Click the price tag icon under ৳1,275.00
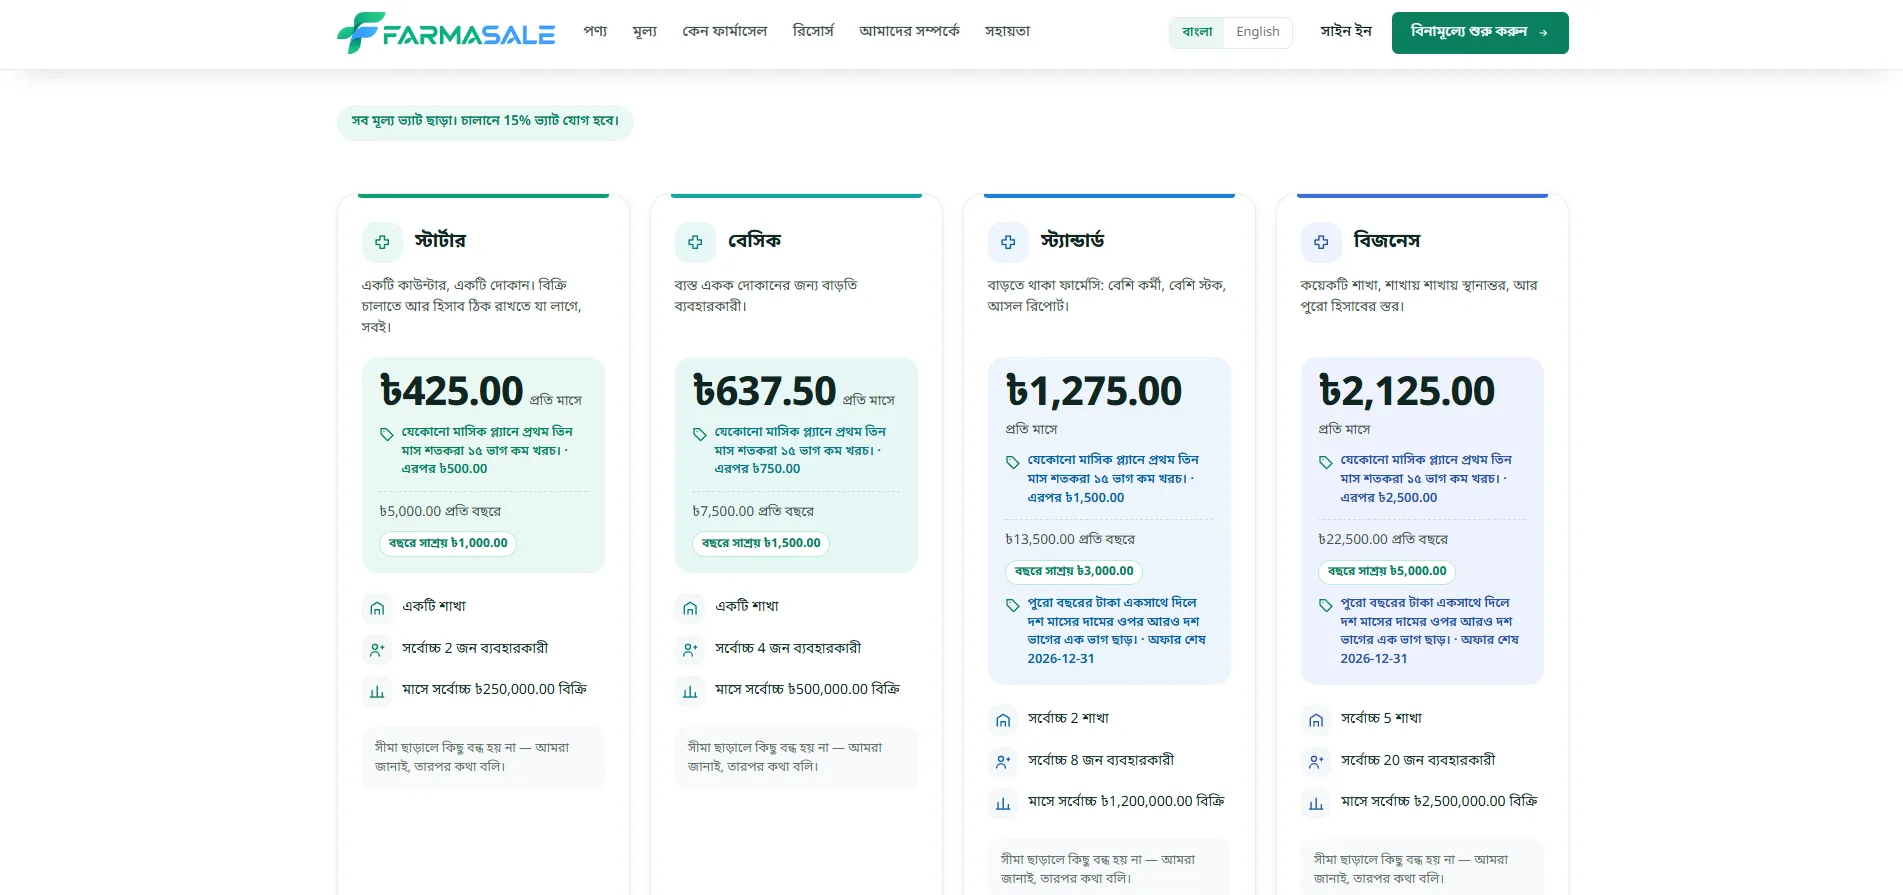 [1012, 462]
